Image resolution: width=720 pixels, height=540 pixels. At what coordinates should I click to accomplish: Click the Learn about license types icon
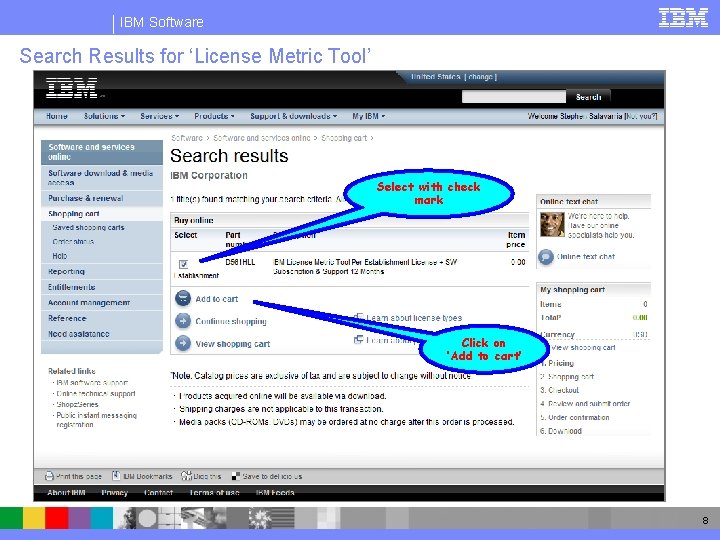(x=359, y=317)
